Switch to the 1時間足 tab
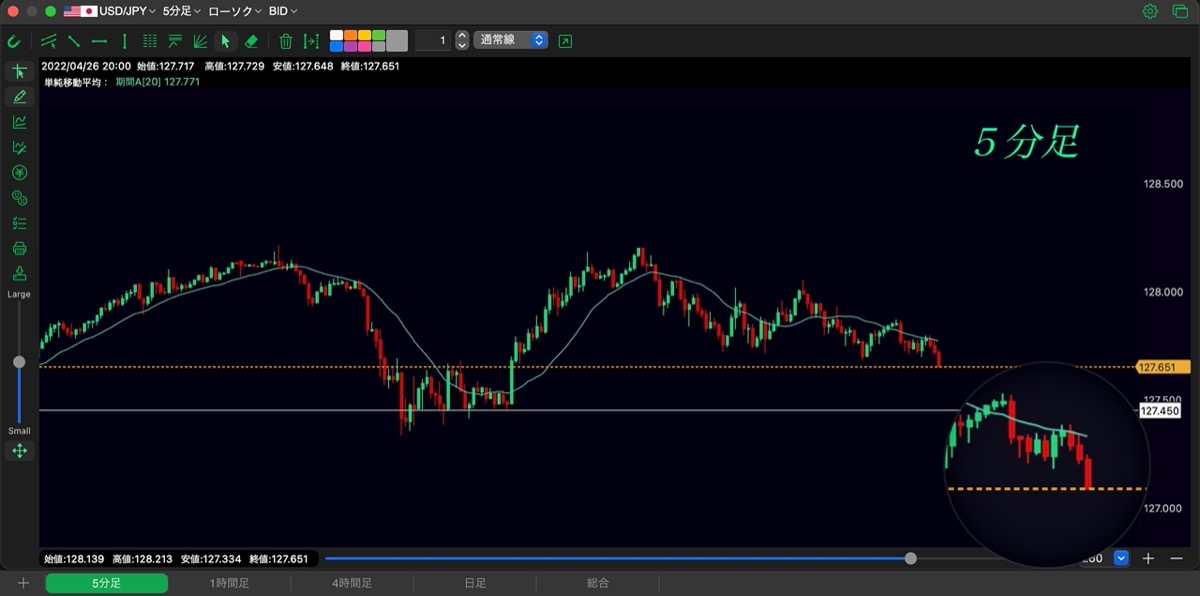The width and height of the screenshot is (1200, 596). (229, 583)
